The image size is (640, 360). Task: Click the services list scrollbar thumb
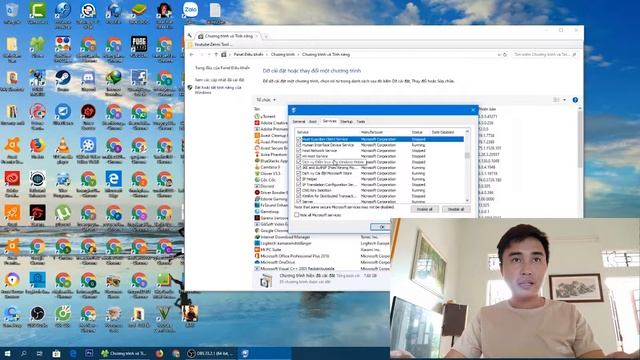pos(467,156)
